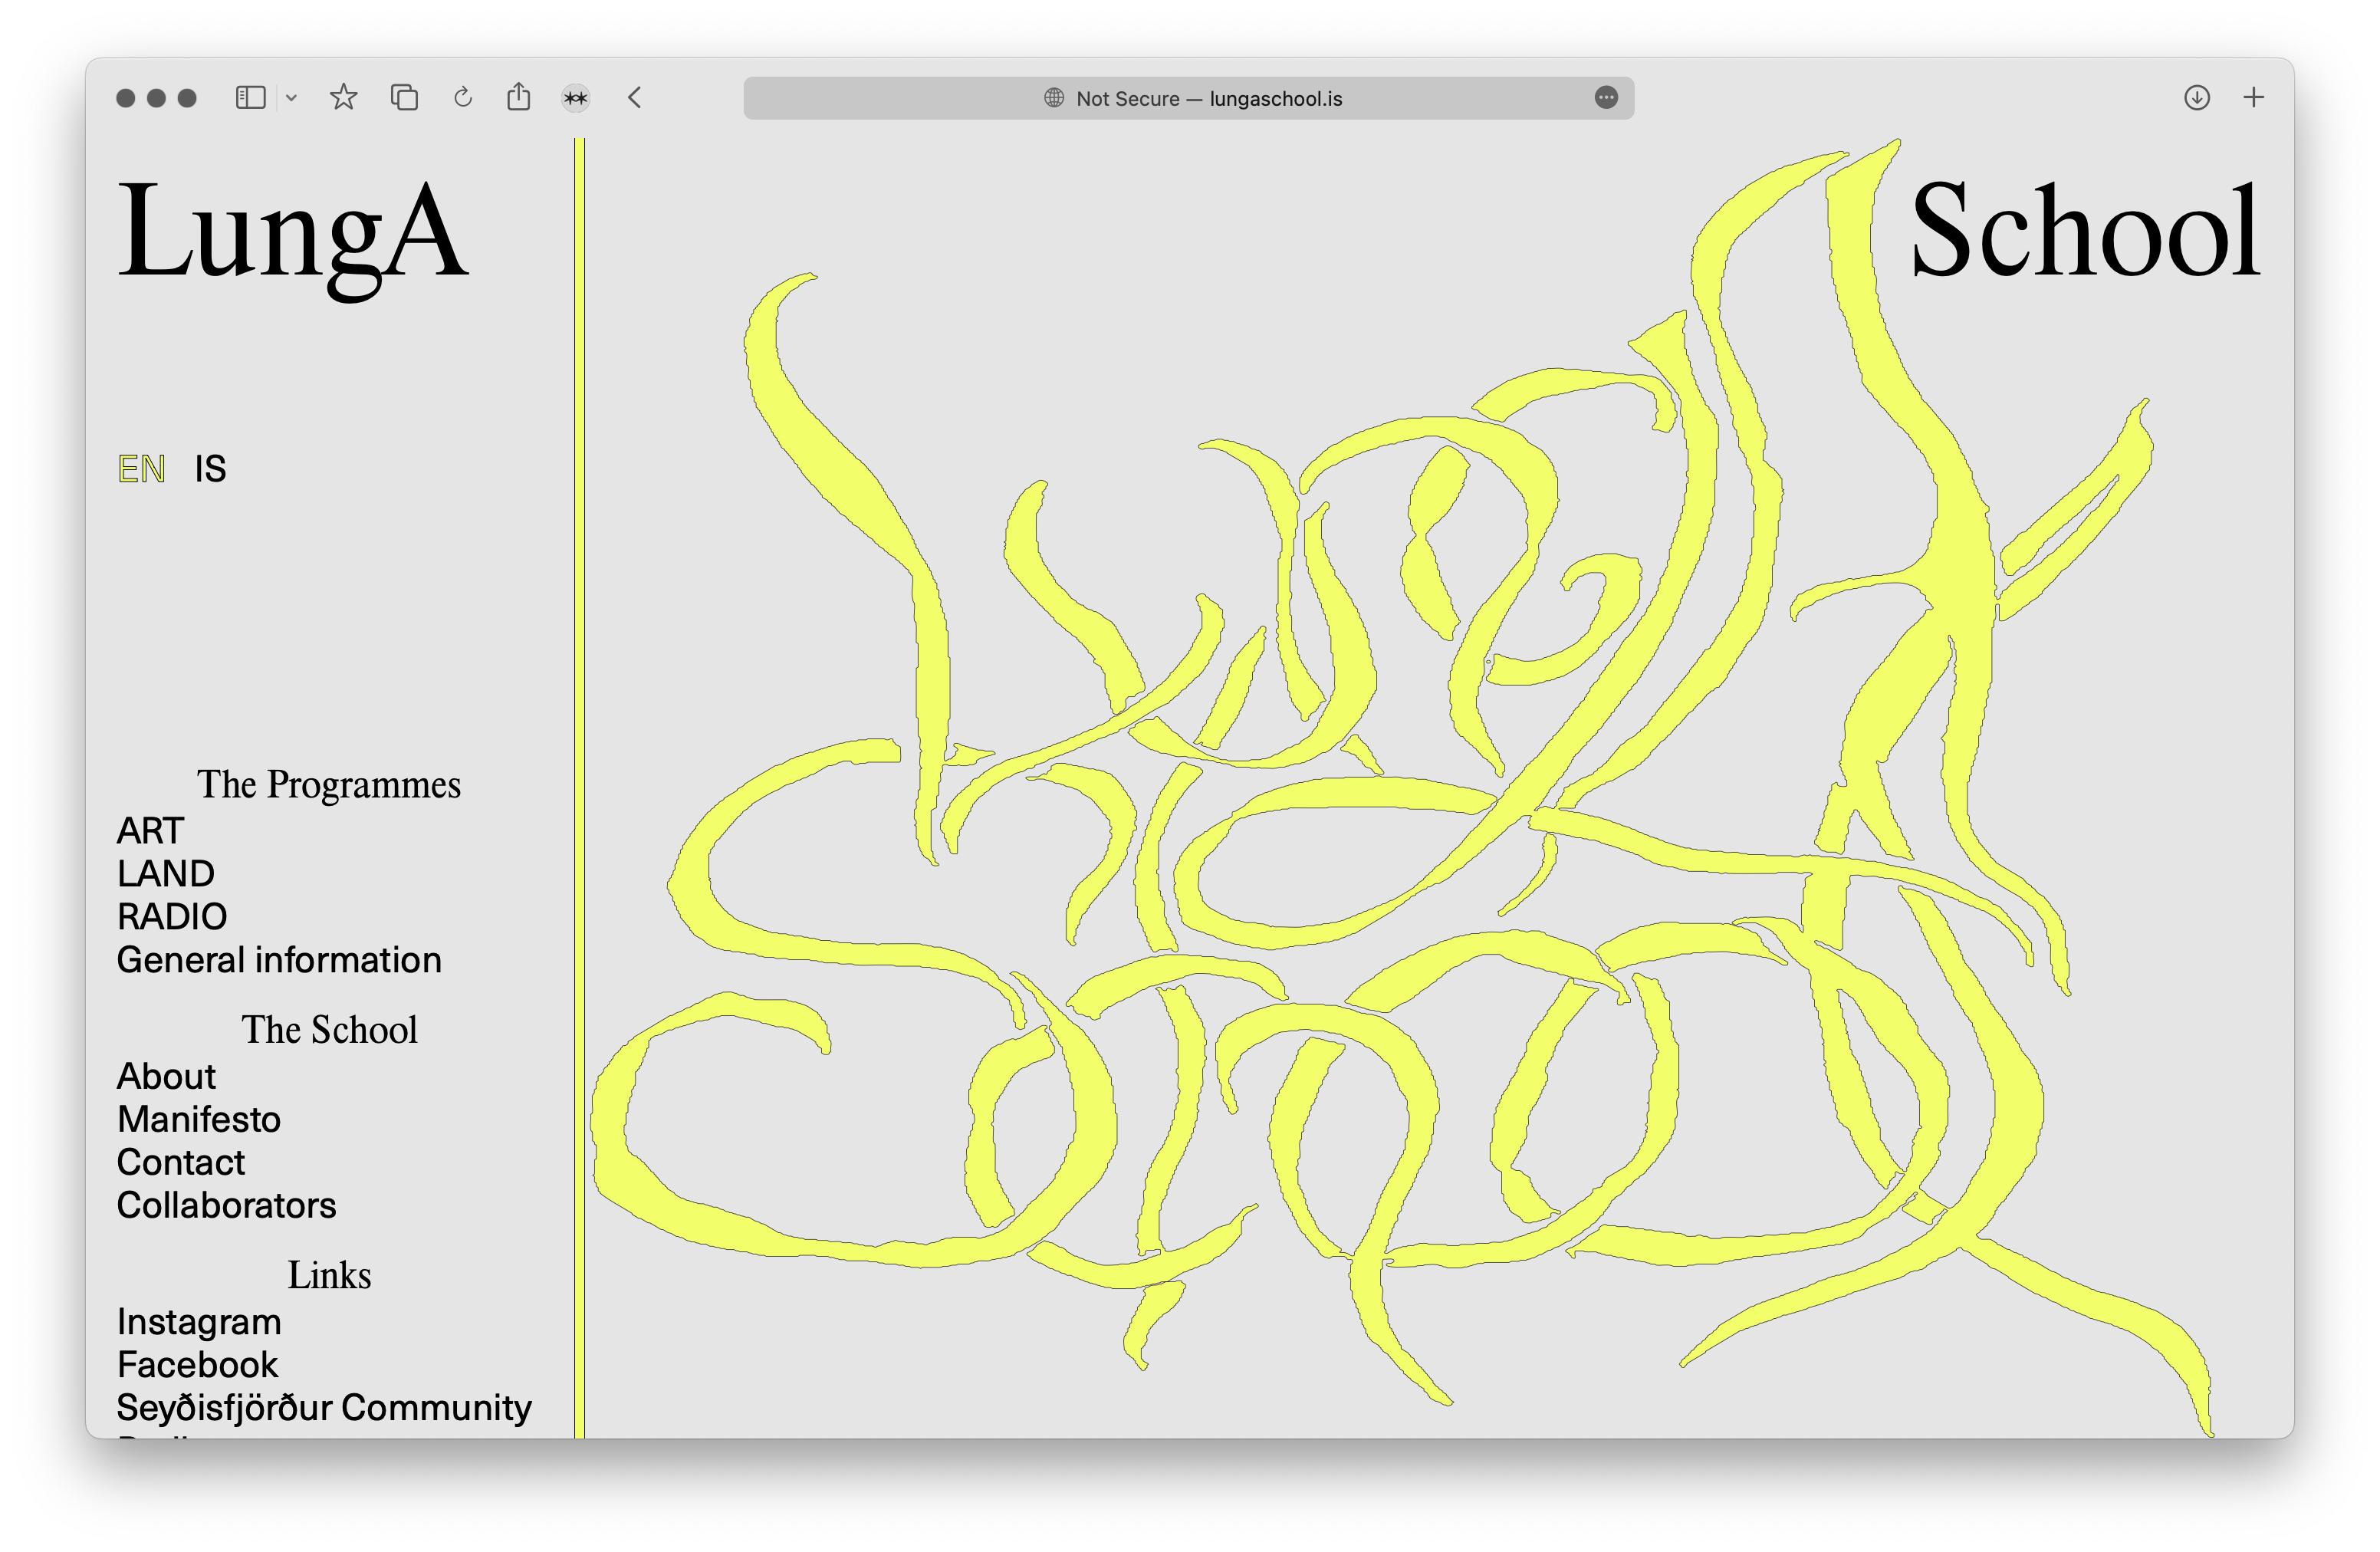Click the LungA title logo

(x=292, y=232)
